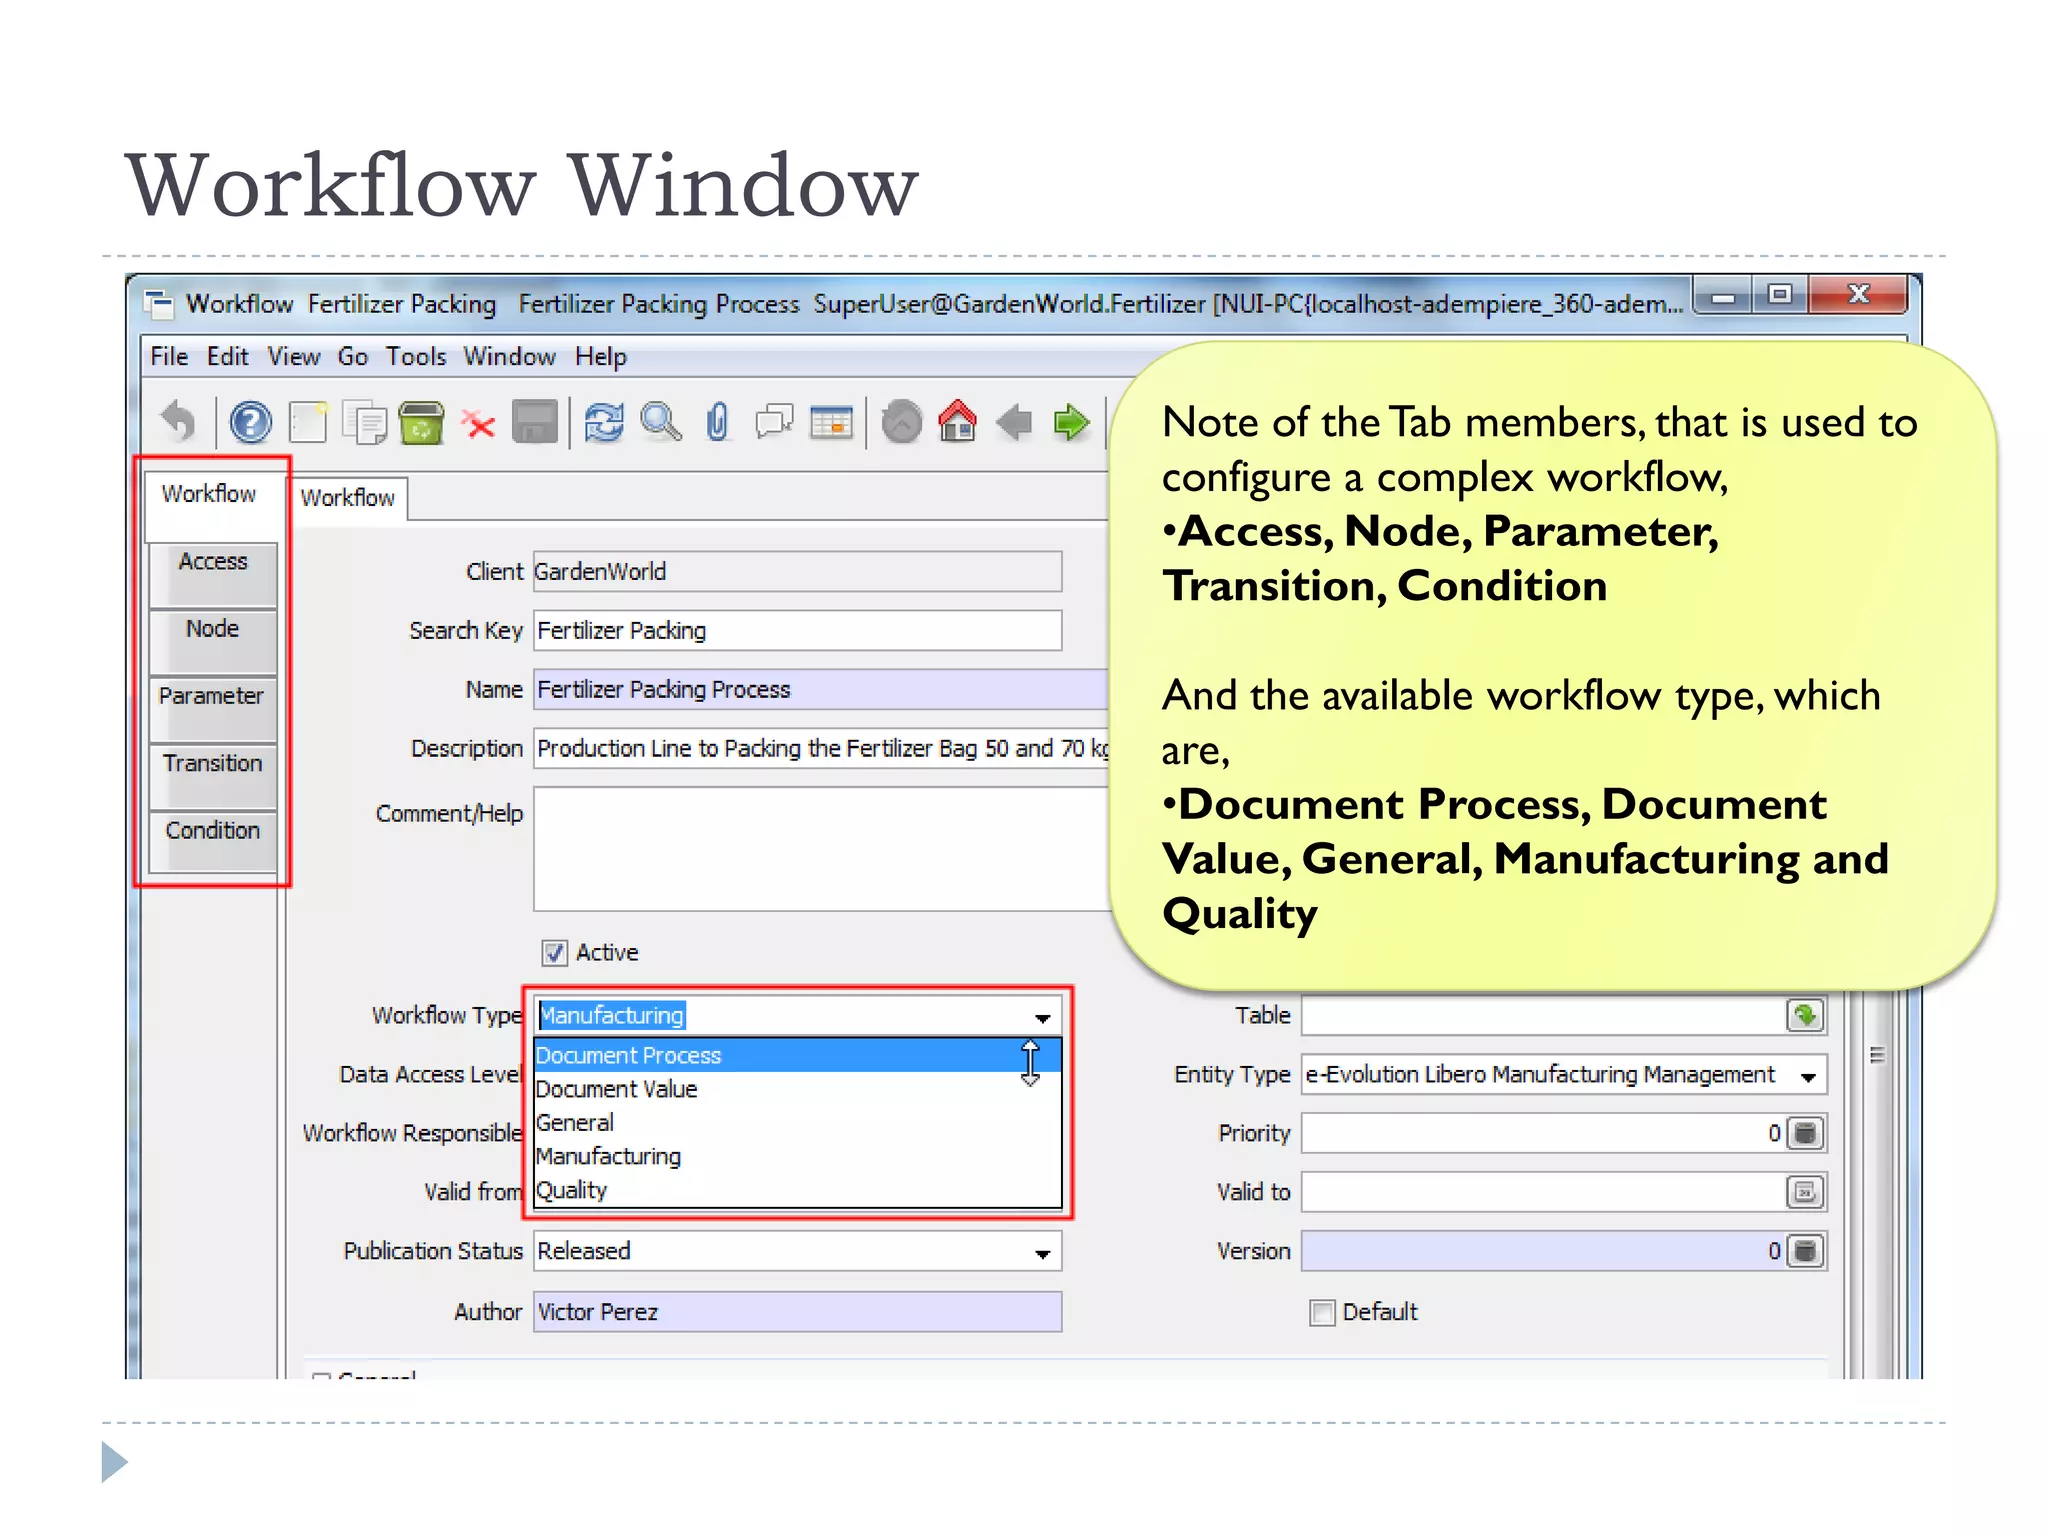The width and height of the screenshot is (2048, 1536).
Task: Click the Name field Fertilizer Packing Process
Action: tap(821, 690)
